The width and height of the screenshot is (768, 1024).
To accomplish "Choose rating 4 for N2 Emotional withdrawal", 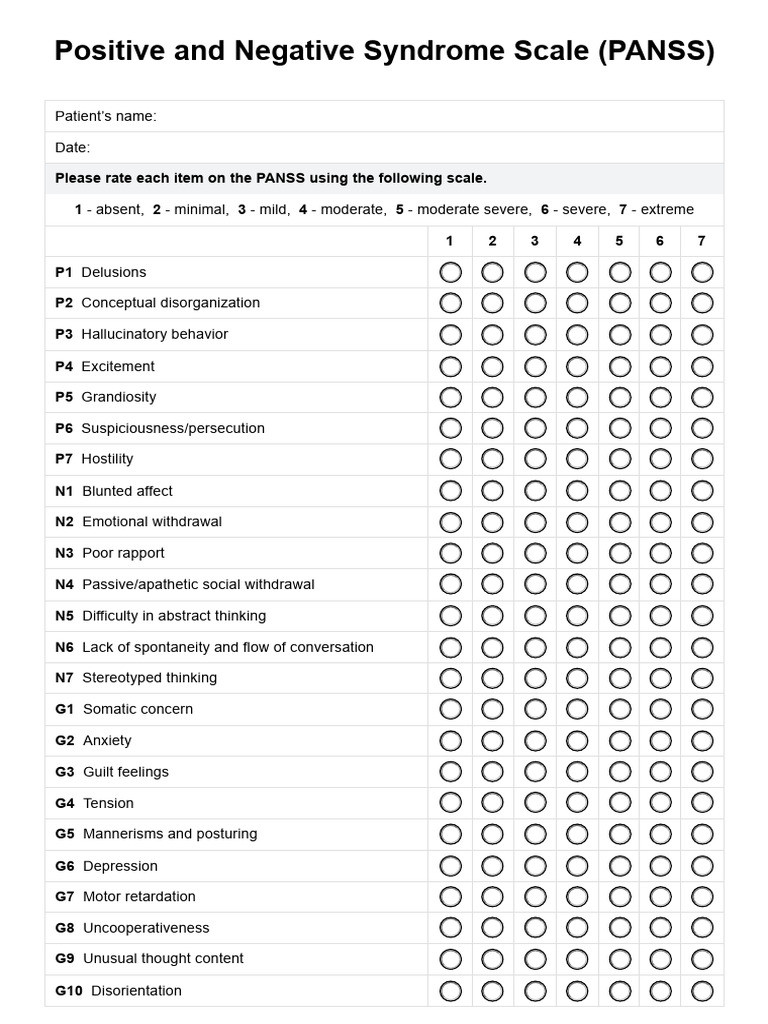I will (577, 522).
